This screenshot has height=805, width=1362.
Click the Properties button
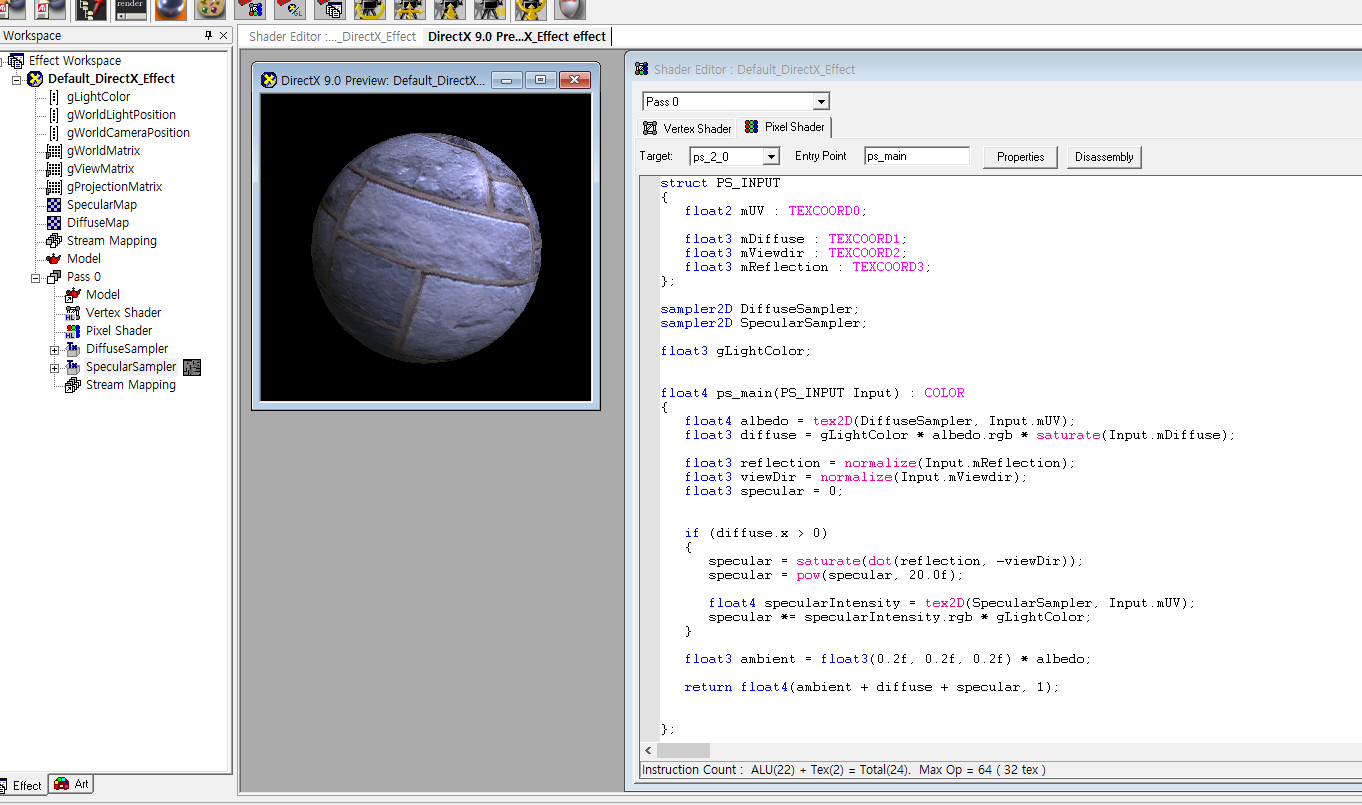point(1021,157)
